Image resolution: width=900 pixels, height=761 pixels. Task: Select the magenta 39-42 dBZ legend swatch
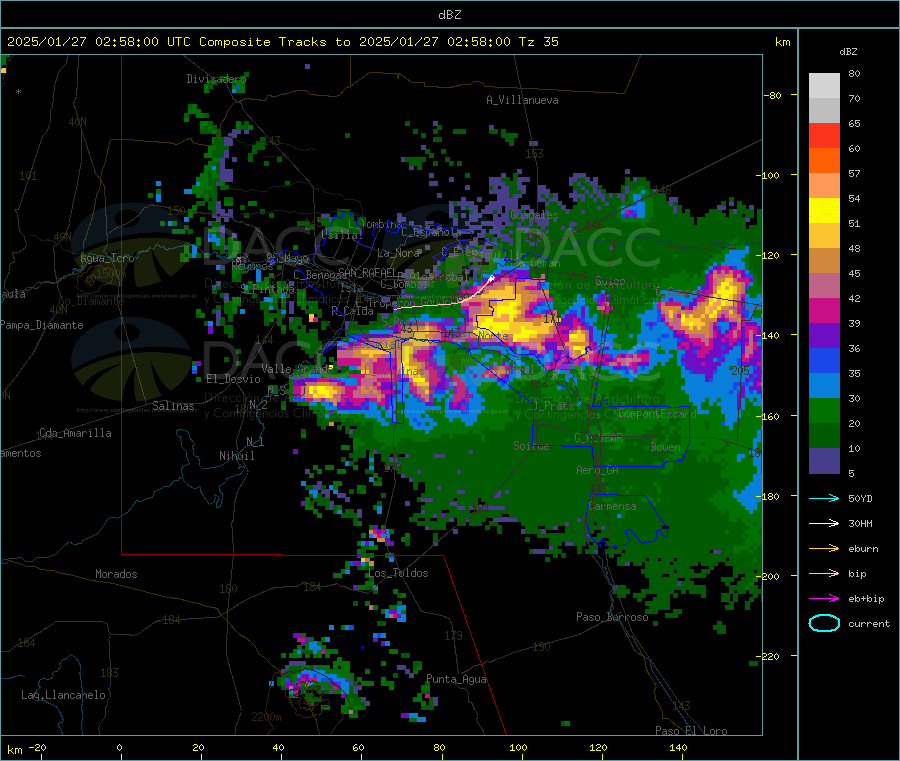click(824, 310)
